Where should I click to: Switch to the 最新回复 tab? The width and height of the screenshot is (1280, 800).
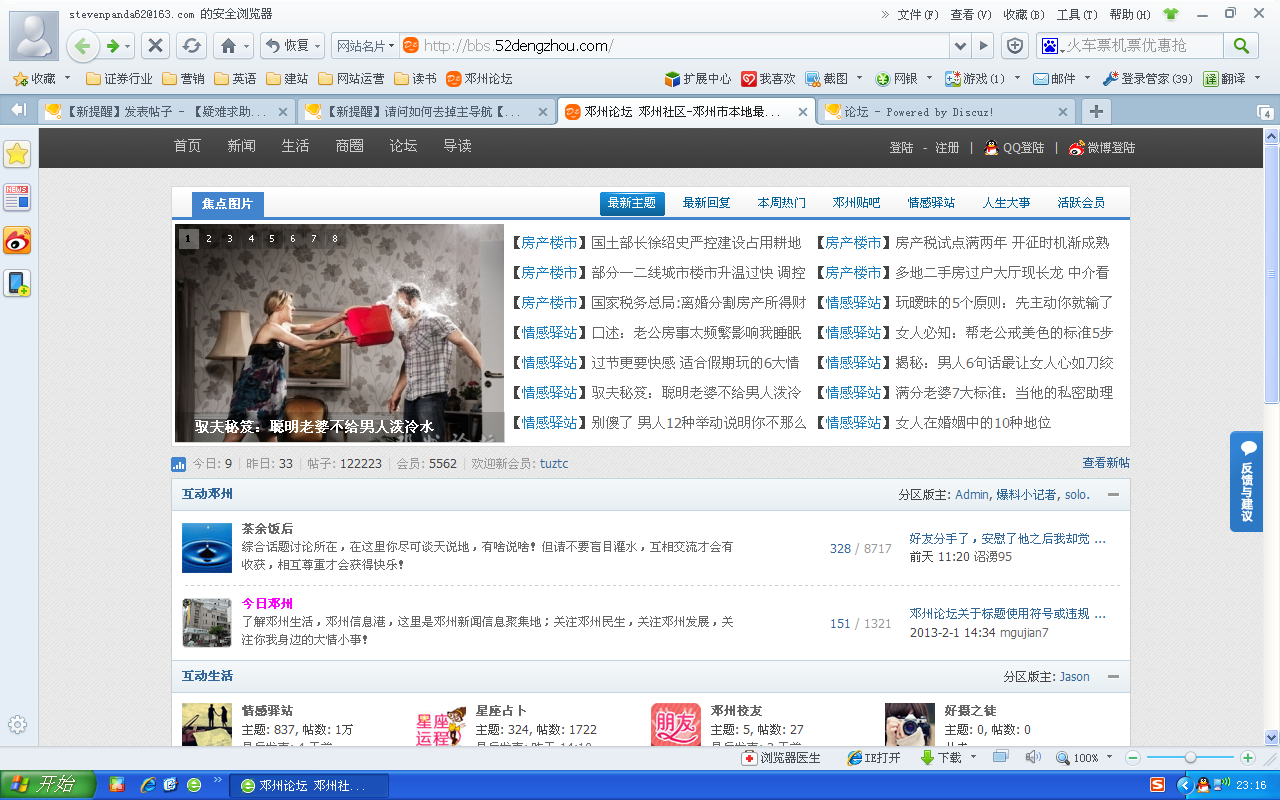pos(706,203)
